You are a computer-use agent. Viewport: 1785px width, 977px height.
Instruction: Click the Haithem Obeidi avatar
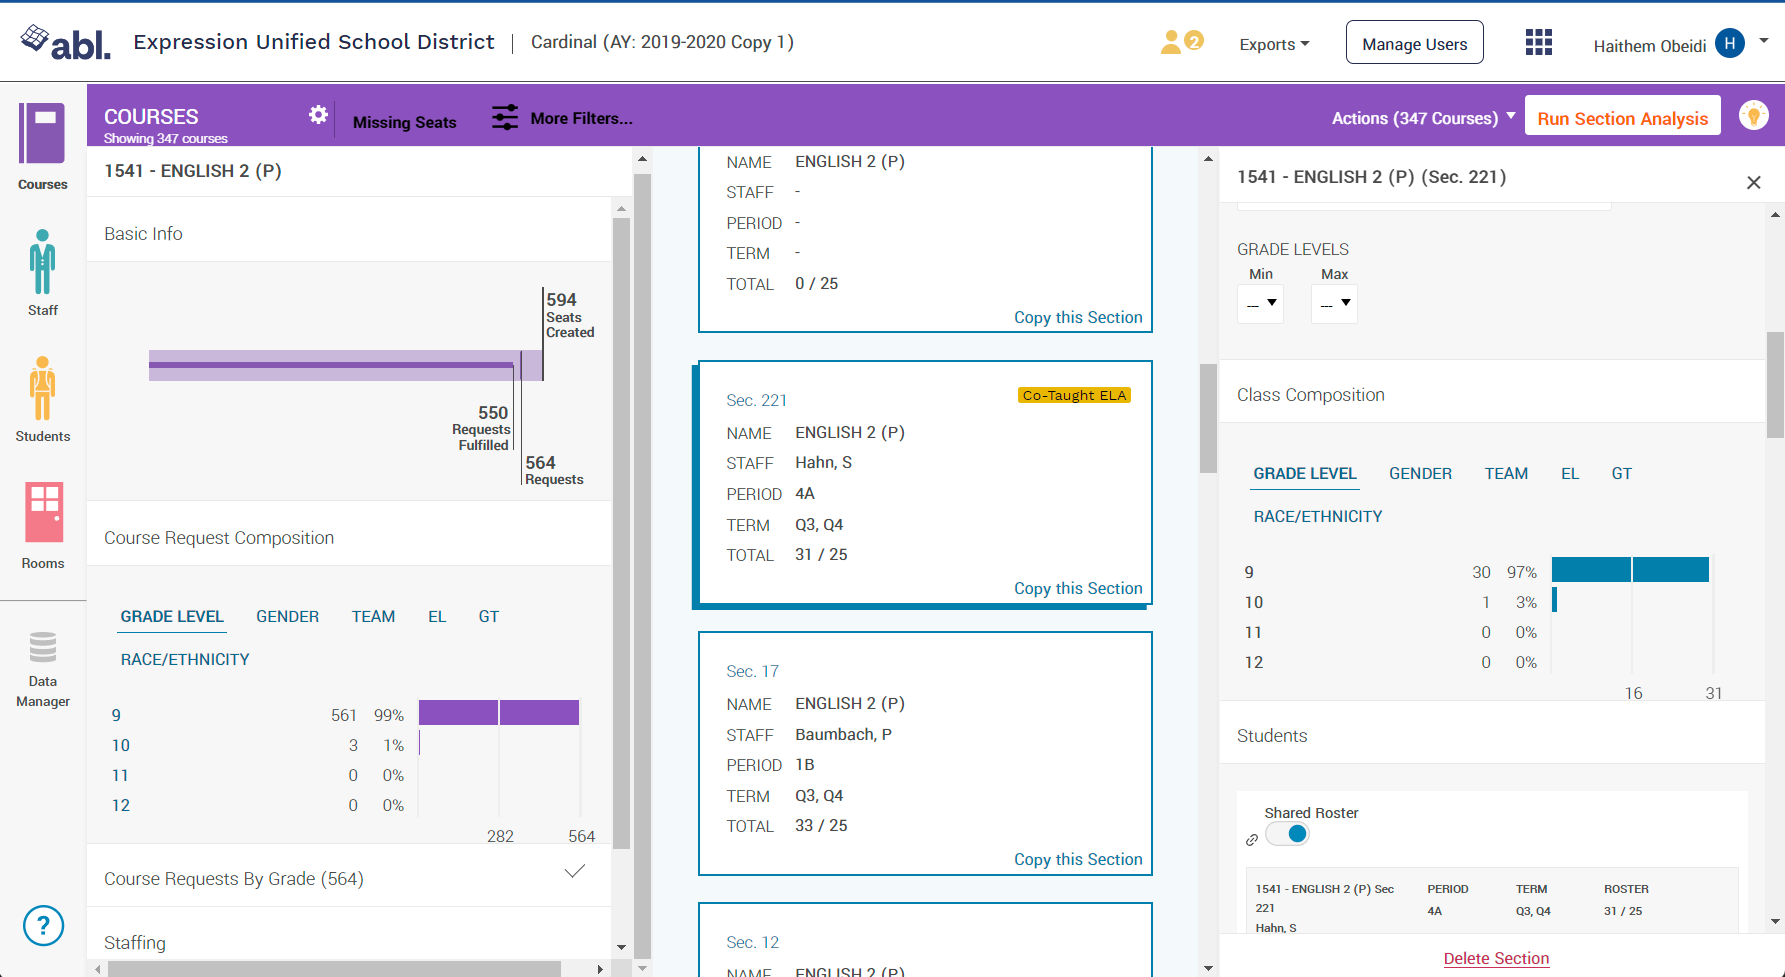click(x=1729, y=43)
